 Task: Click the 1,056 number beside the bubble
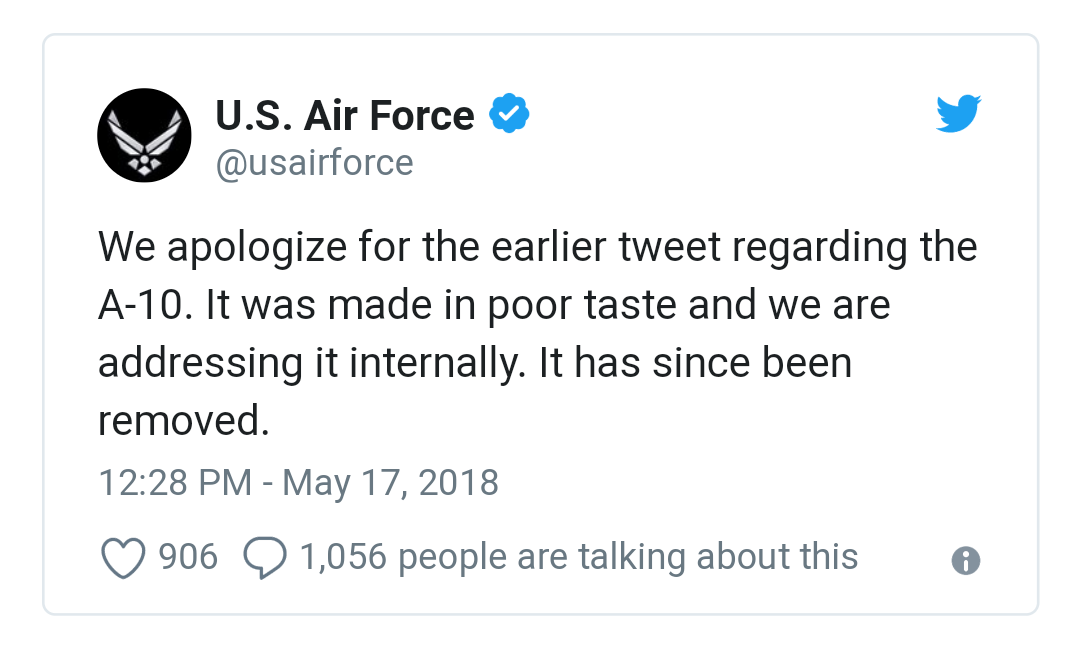click(x=343, y=556)
